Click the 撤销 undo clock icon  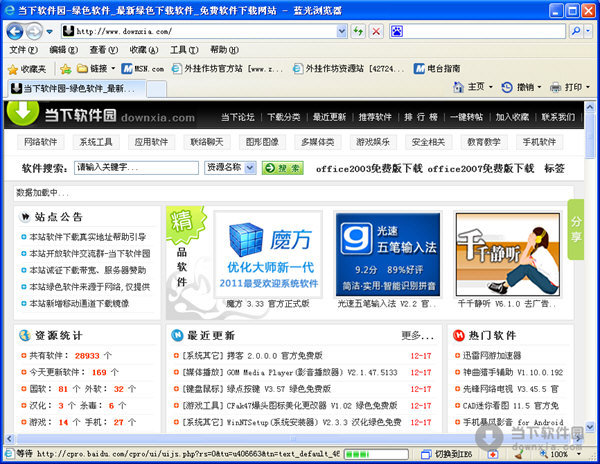507,87
